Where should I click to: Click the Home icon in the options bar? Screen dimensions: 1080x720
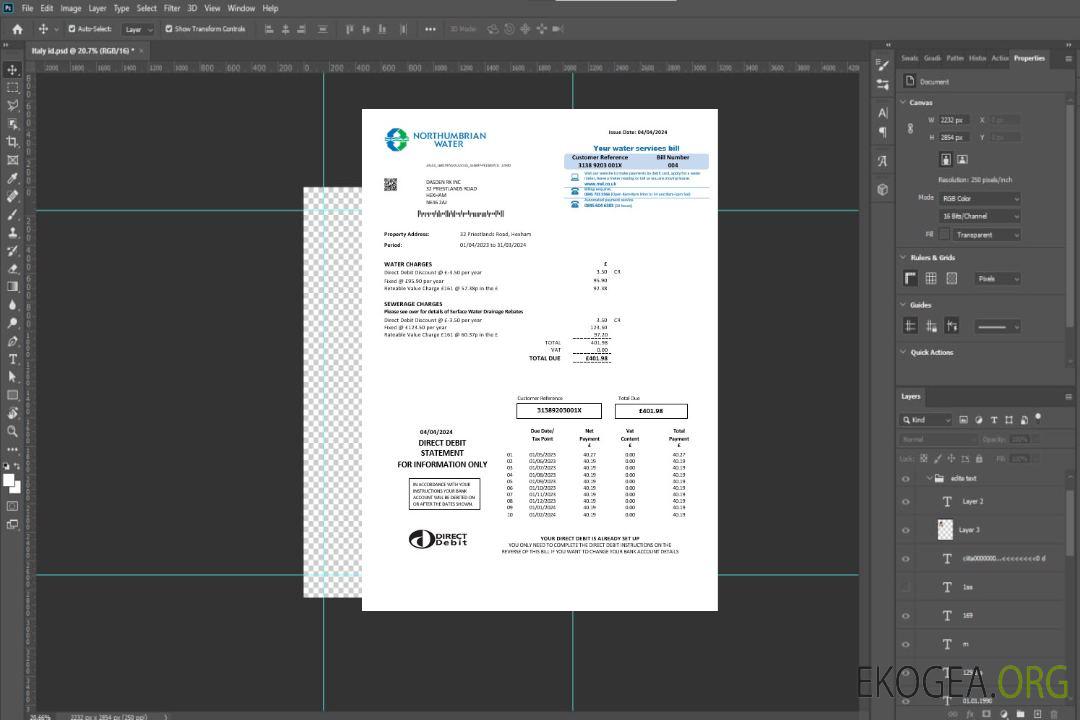point(17,29)
